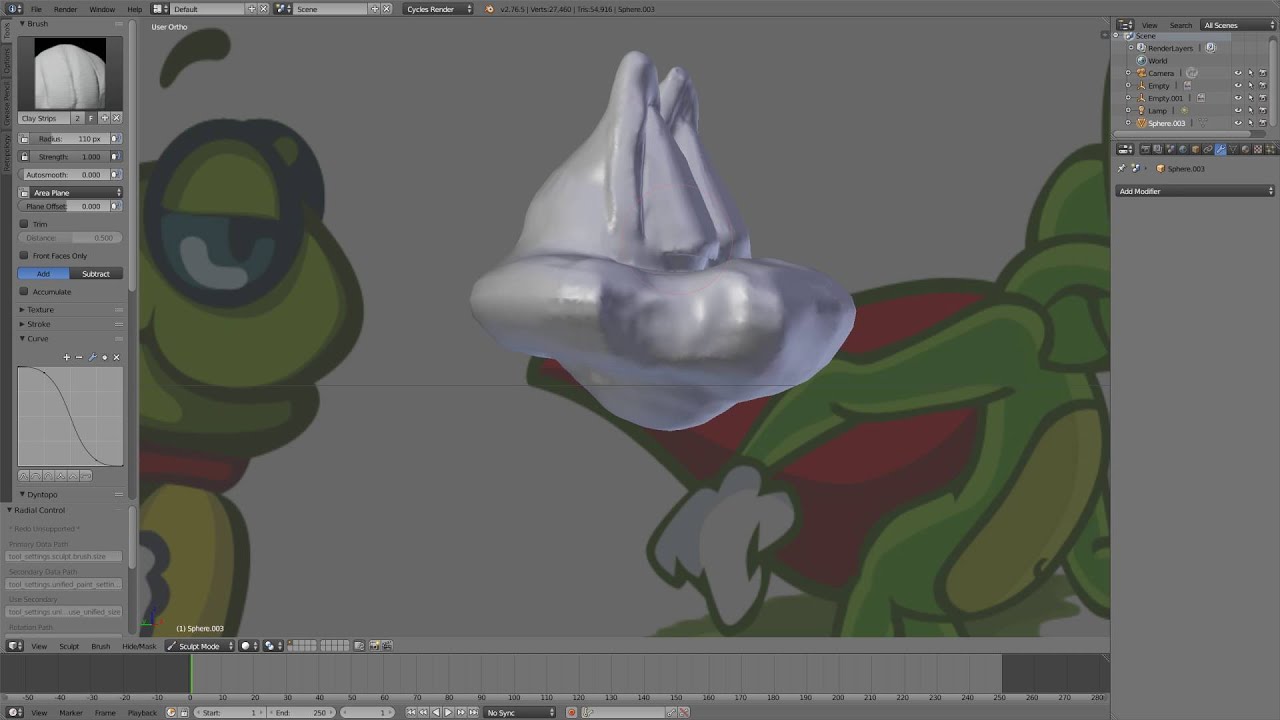Play the animation forward
This screenshot has height=720, width=1280.
pos(448,712)
